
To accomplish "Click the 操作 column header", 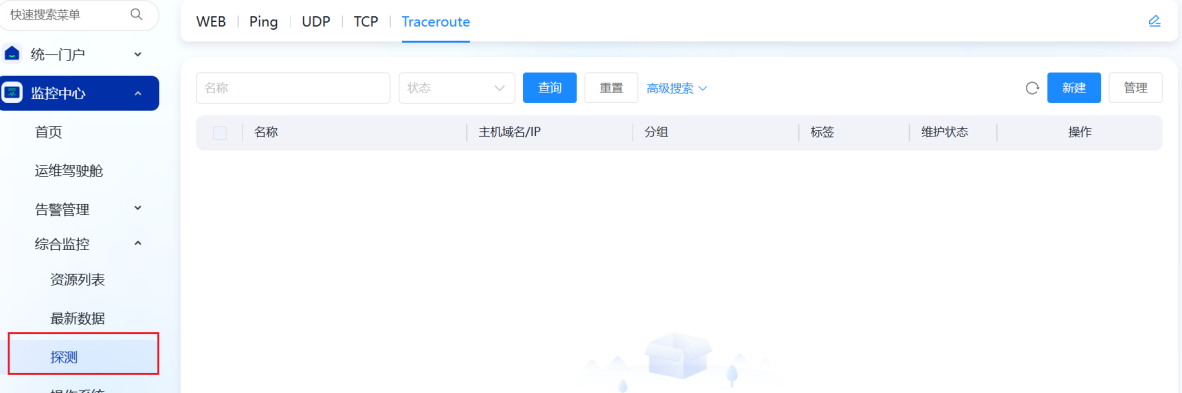I will (1079, 132).
